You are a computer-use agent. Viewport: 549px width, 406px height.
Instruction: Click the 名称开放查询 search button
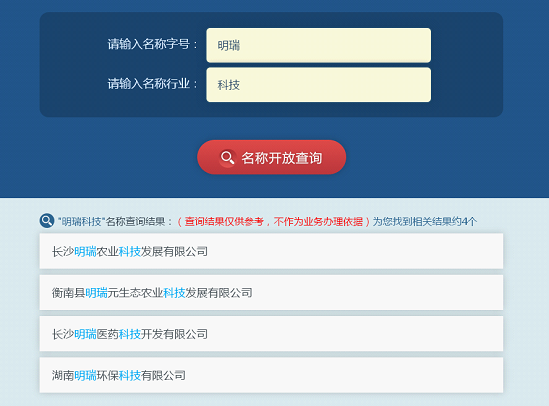[272, 158]
